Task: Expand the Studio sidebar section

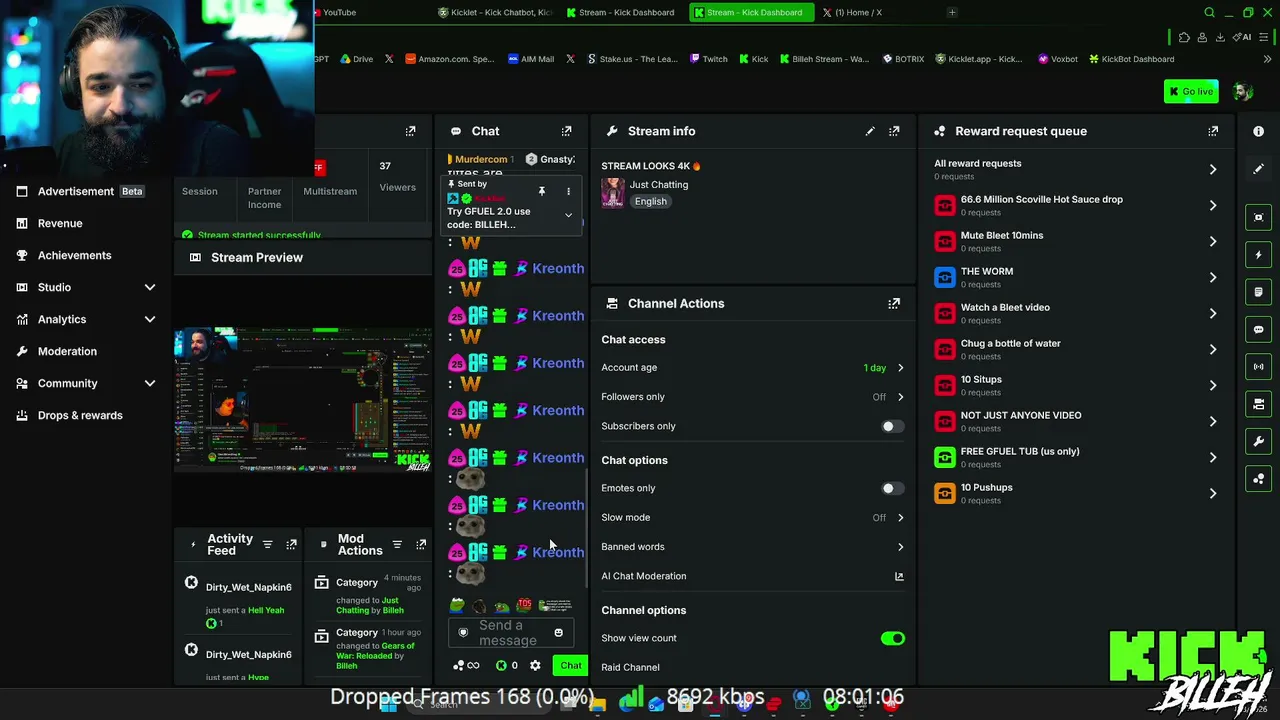Action: (150, 287)
